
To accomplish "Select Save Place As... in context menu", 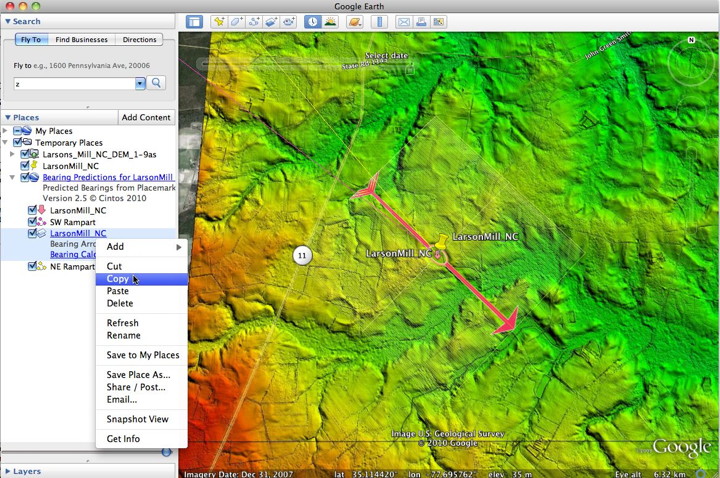I will 138,375.
